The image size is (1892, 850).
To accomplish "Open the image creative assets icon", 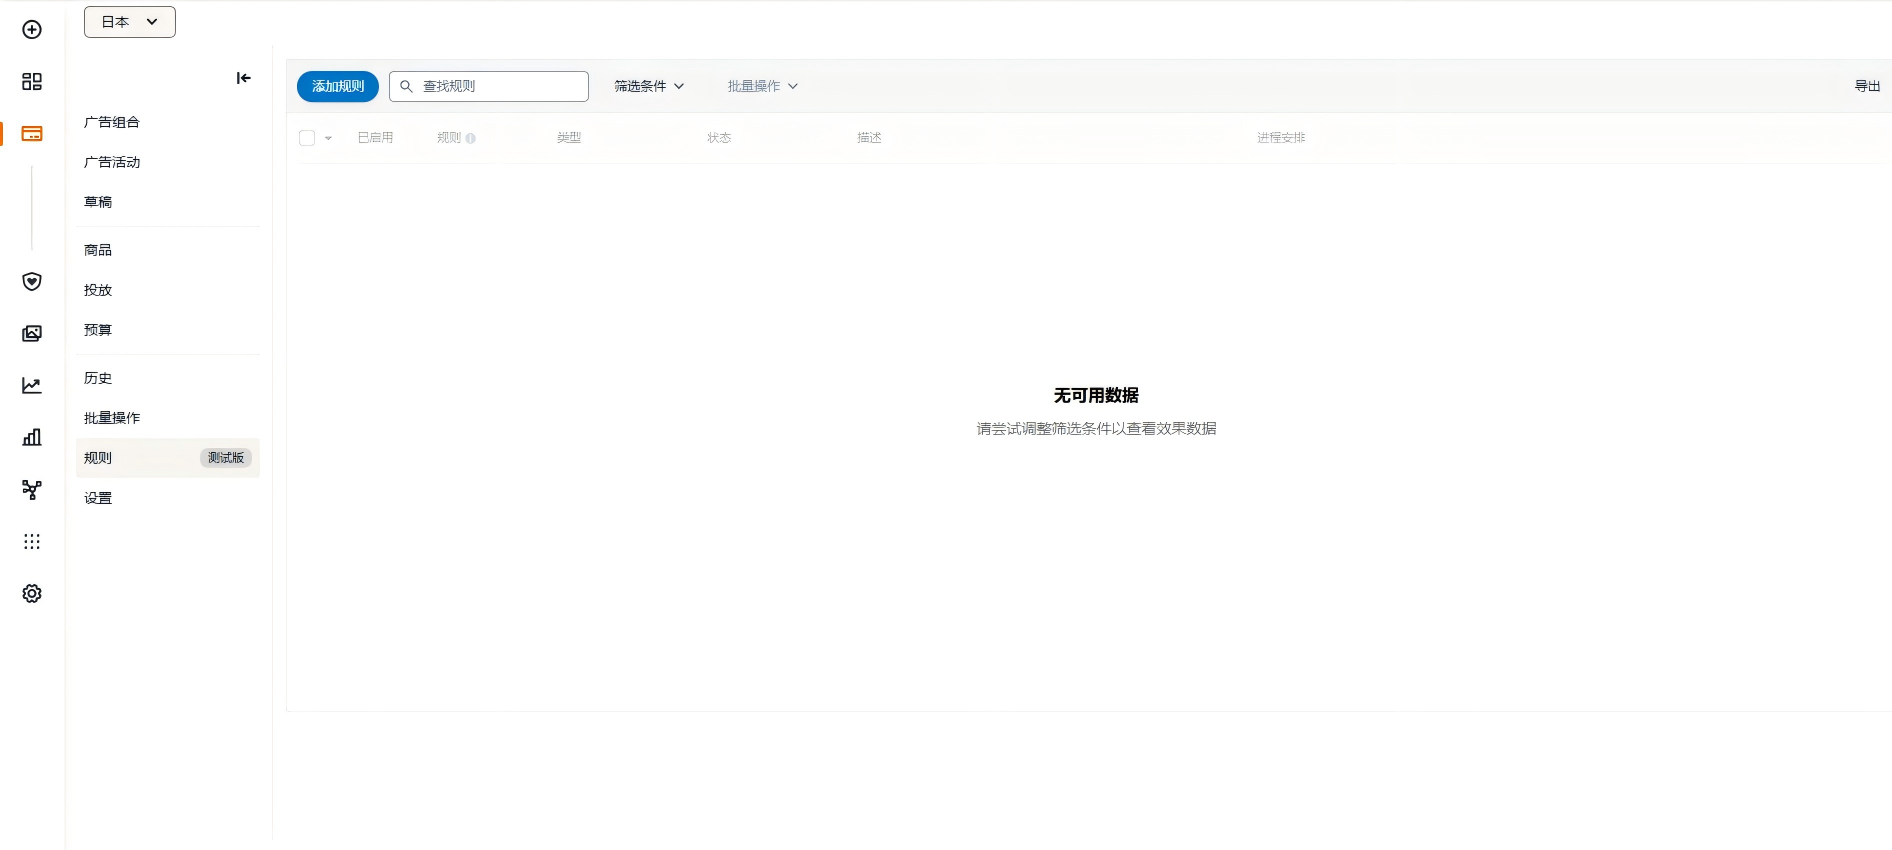I will click(x=32, y=334).
